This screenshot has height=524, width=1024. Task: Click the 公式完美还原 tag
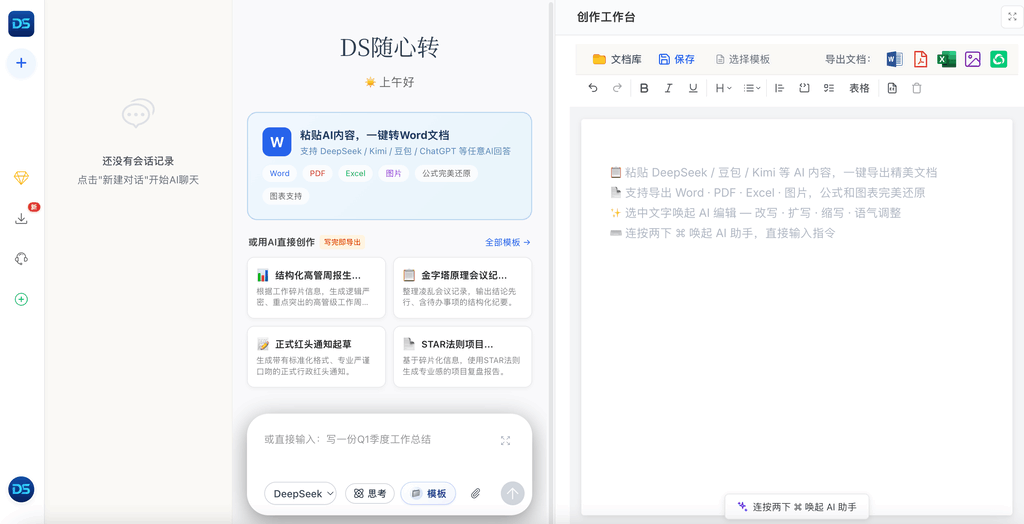(446, 174)
